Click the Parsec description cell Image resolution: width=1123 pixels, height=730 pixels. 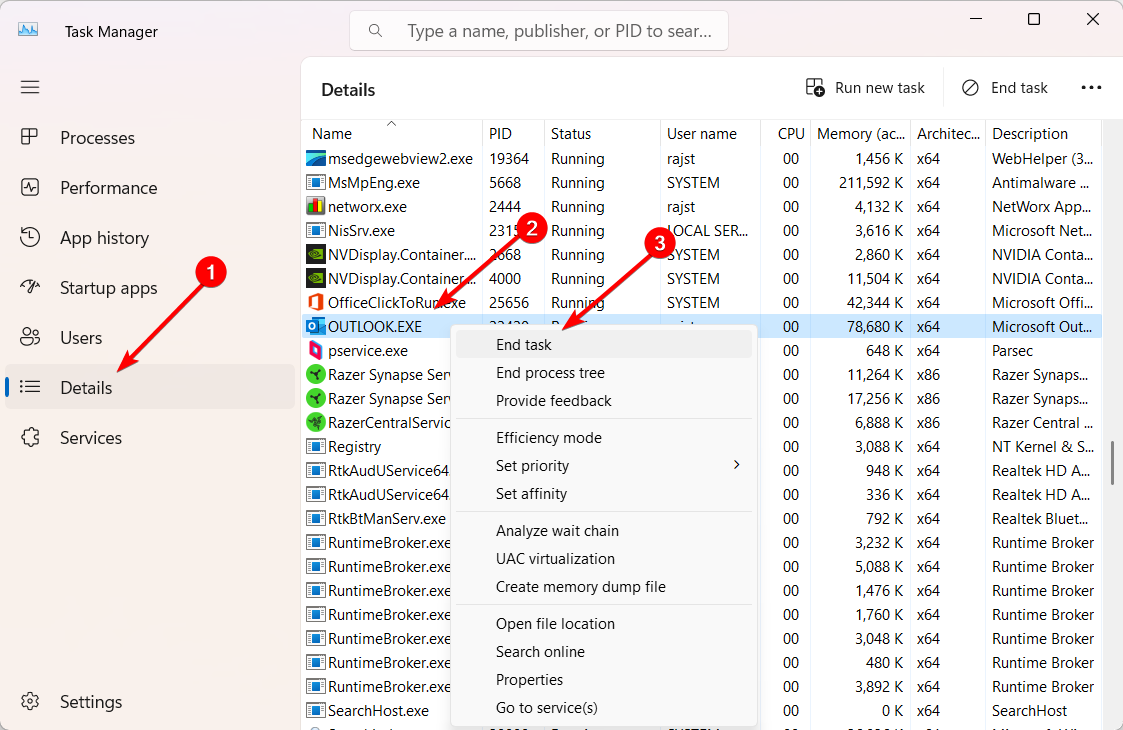[1012, 351]
